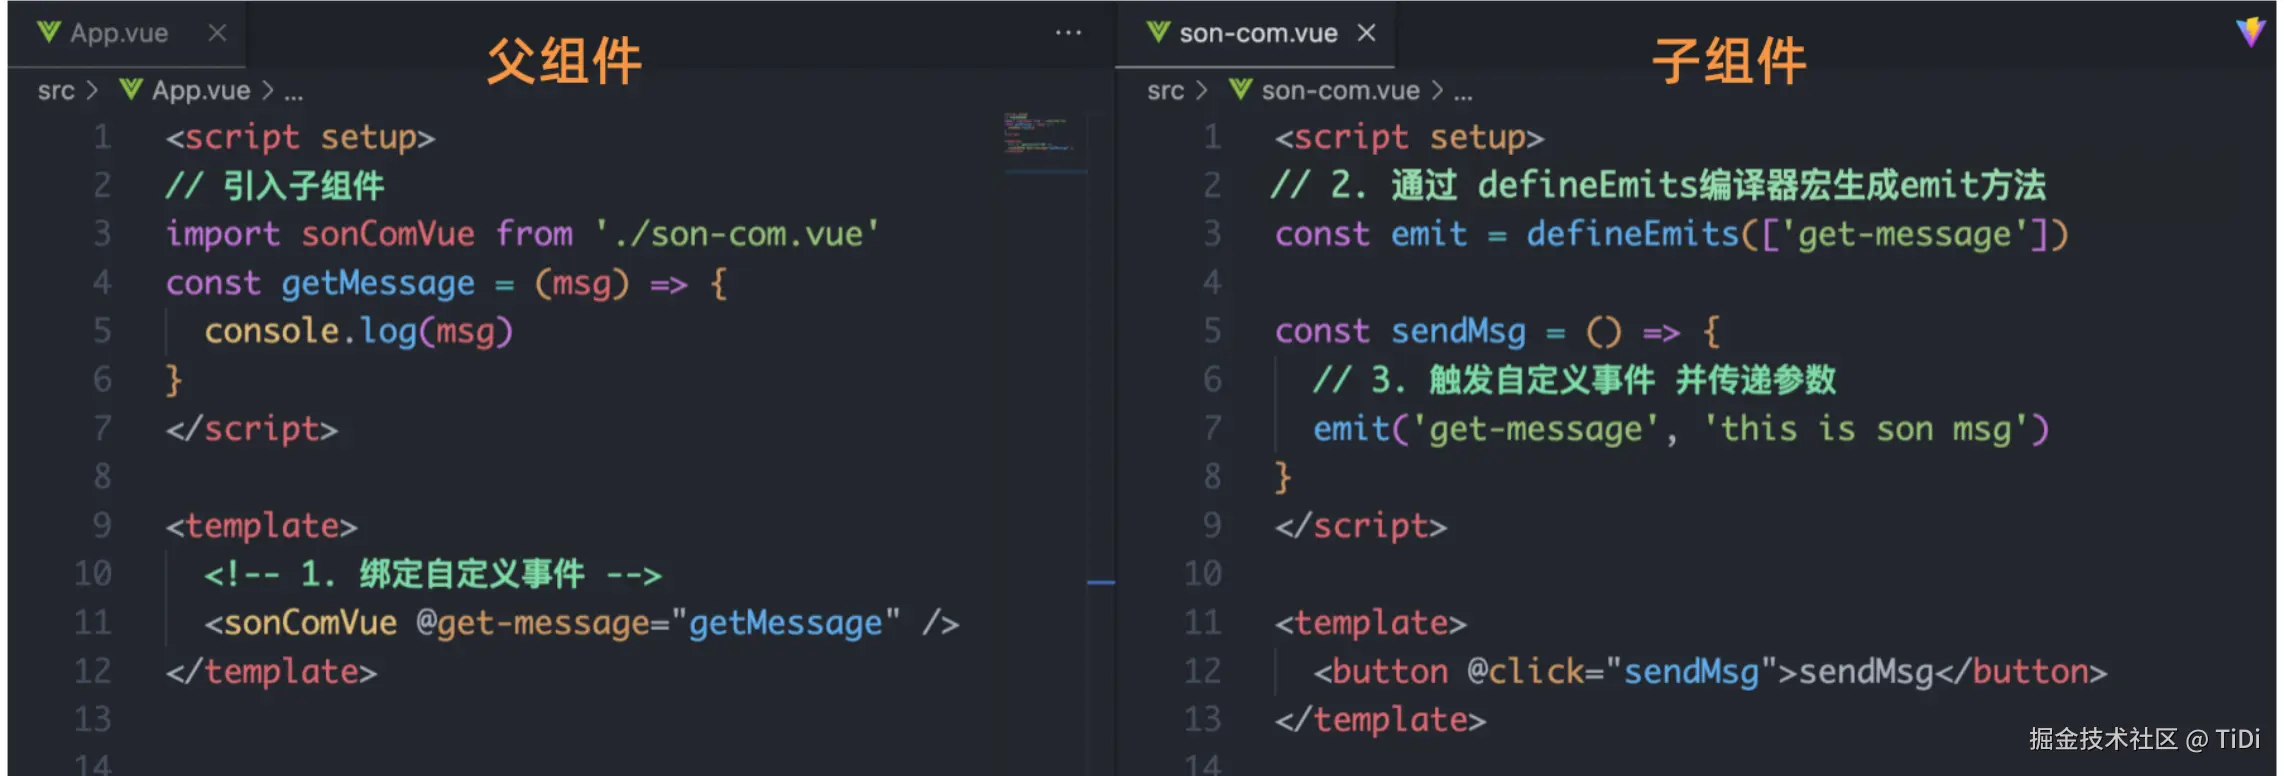Image resolution: width=2284 pixels, height=776 pixels.
Task: Select src breadcrumb in App.vue editor
Action: [x=56, y=91]
